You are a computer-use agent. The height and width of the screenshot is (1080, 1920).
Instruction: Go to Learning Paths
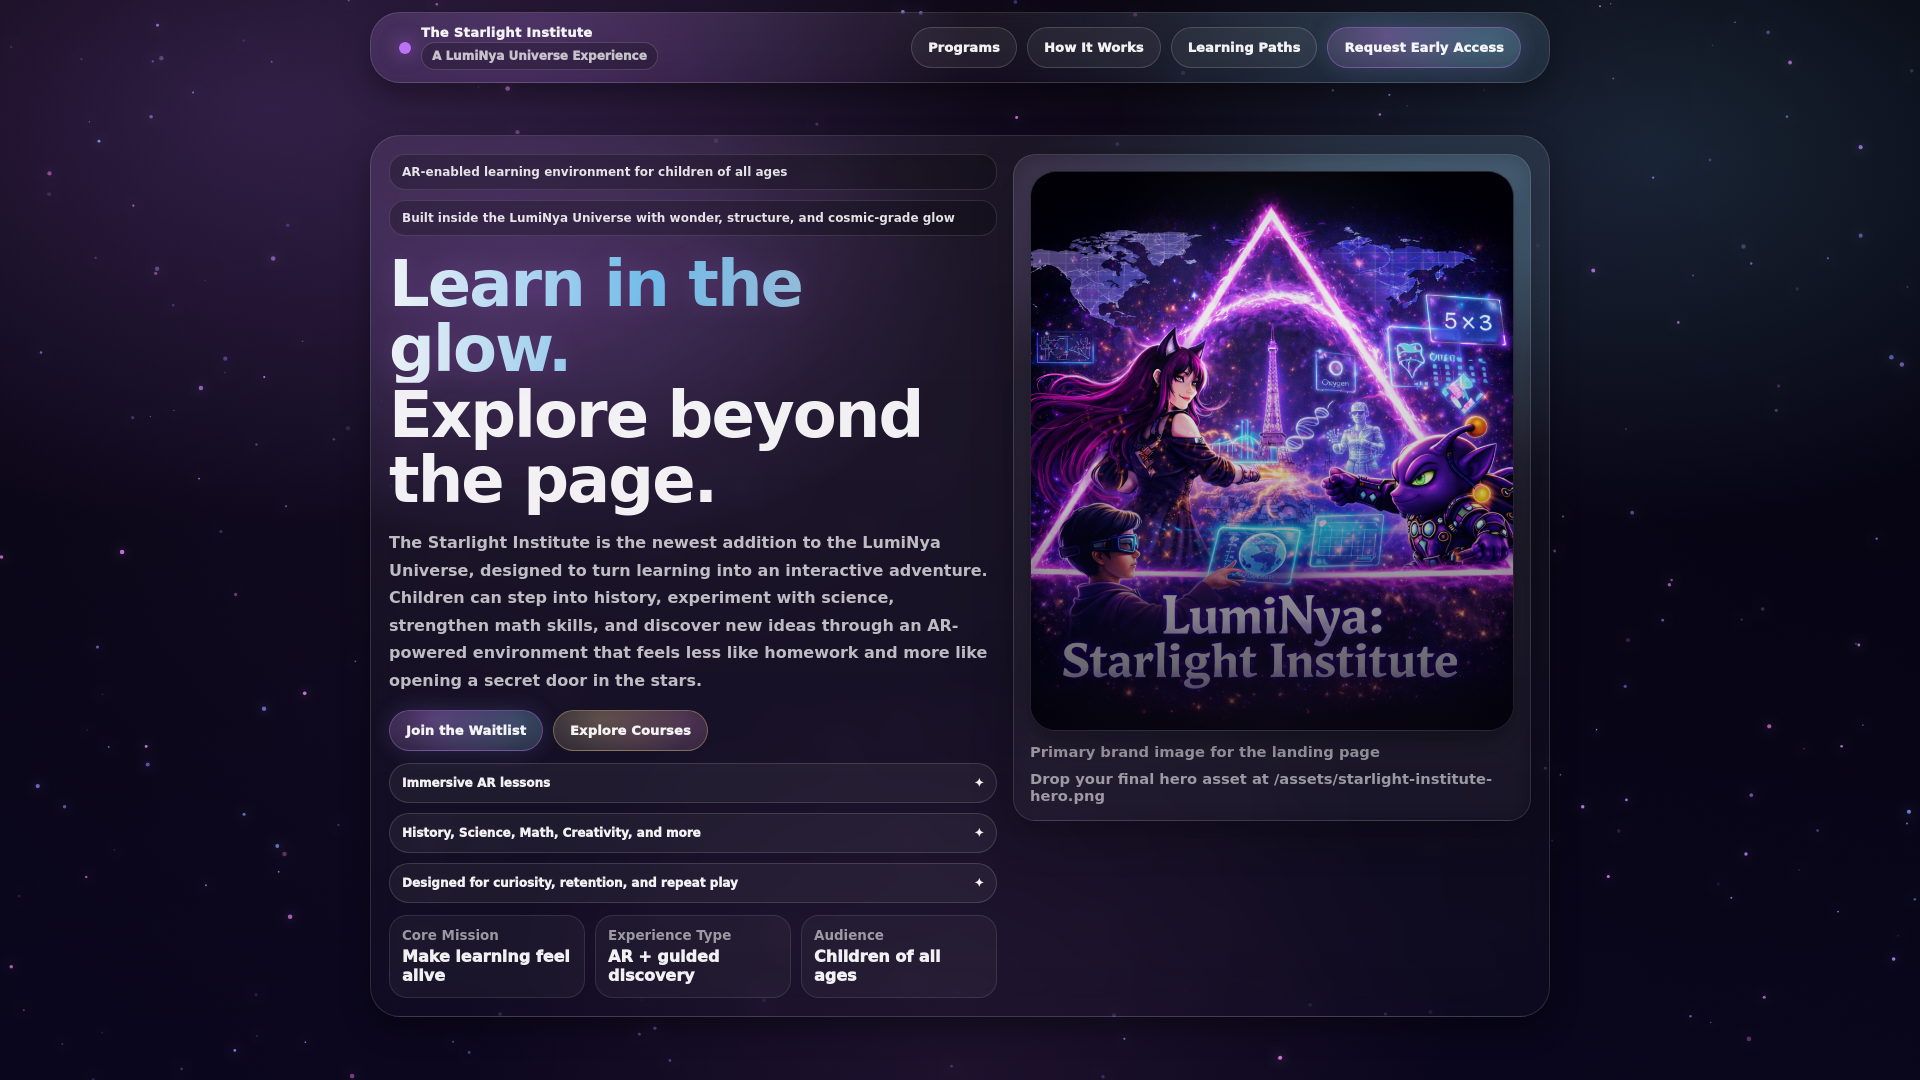pyautogui.click(x=1243, y=48)
